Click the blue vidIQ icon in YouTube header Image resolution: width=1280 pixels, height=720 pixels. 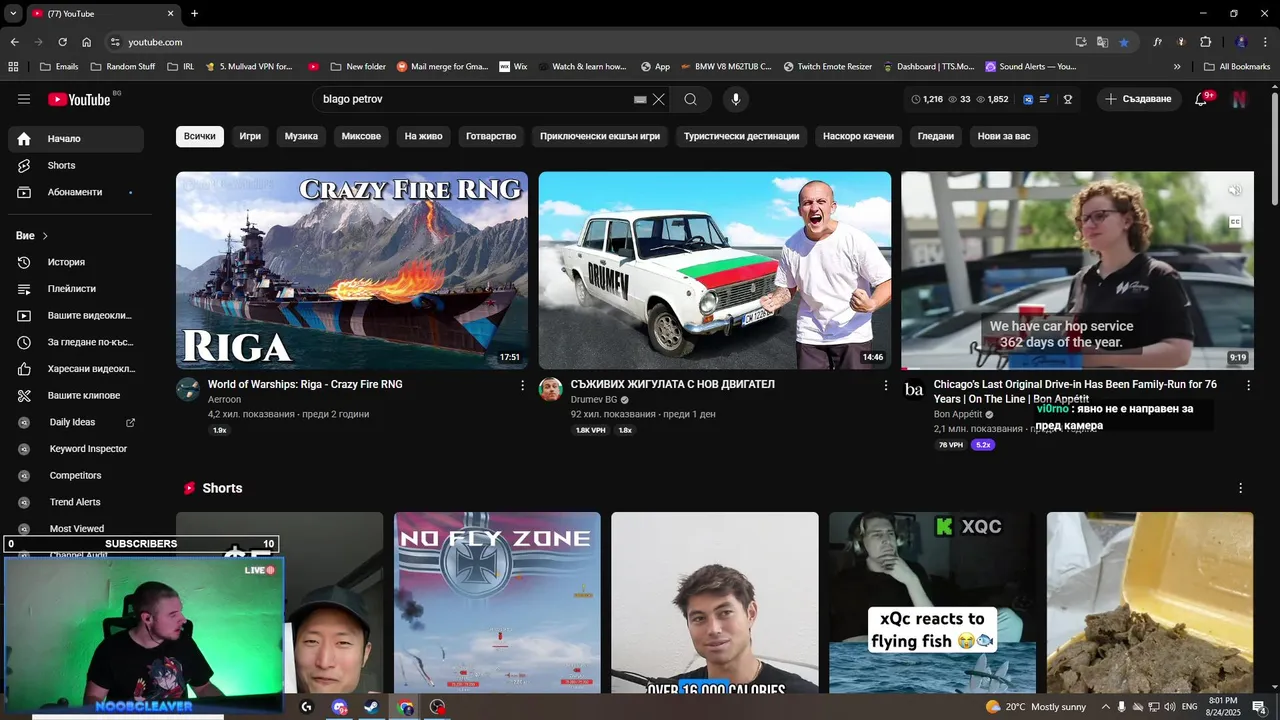pos(1028,99)
